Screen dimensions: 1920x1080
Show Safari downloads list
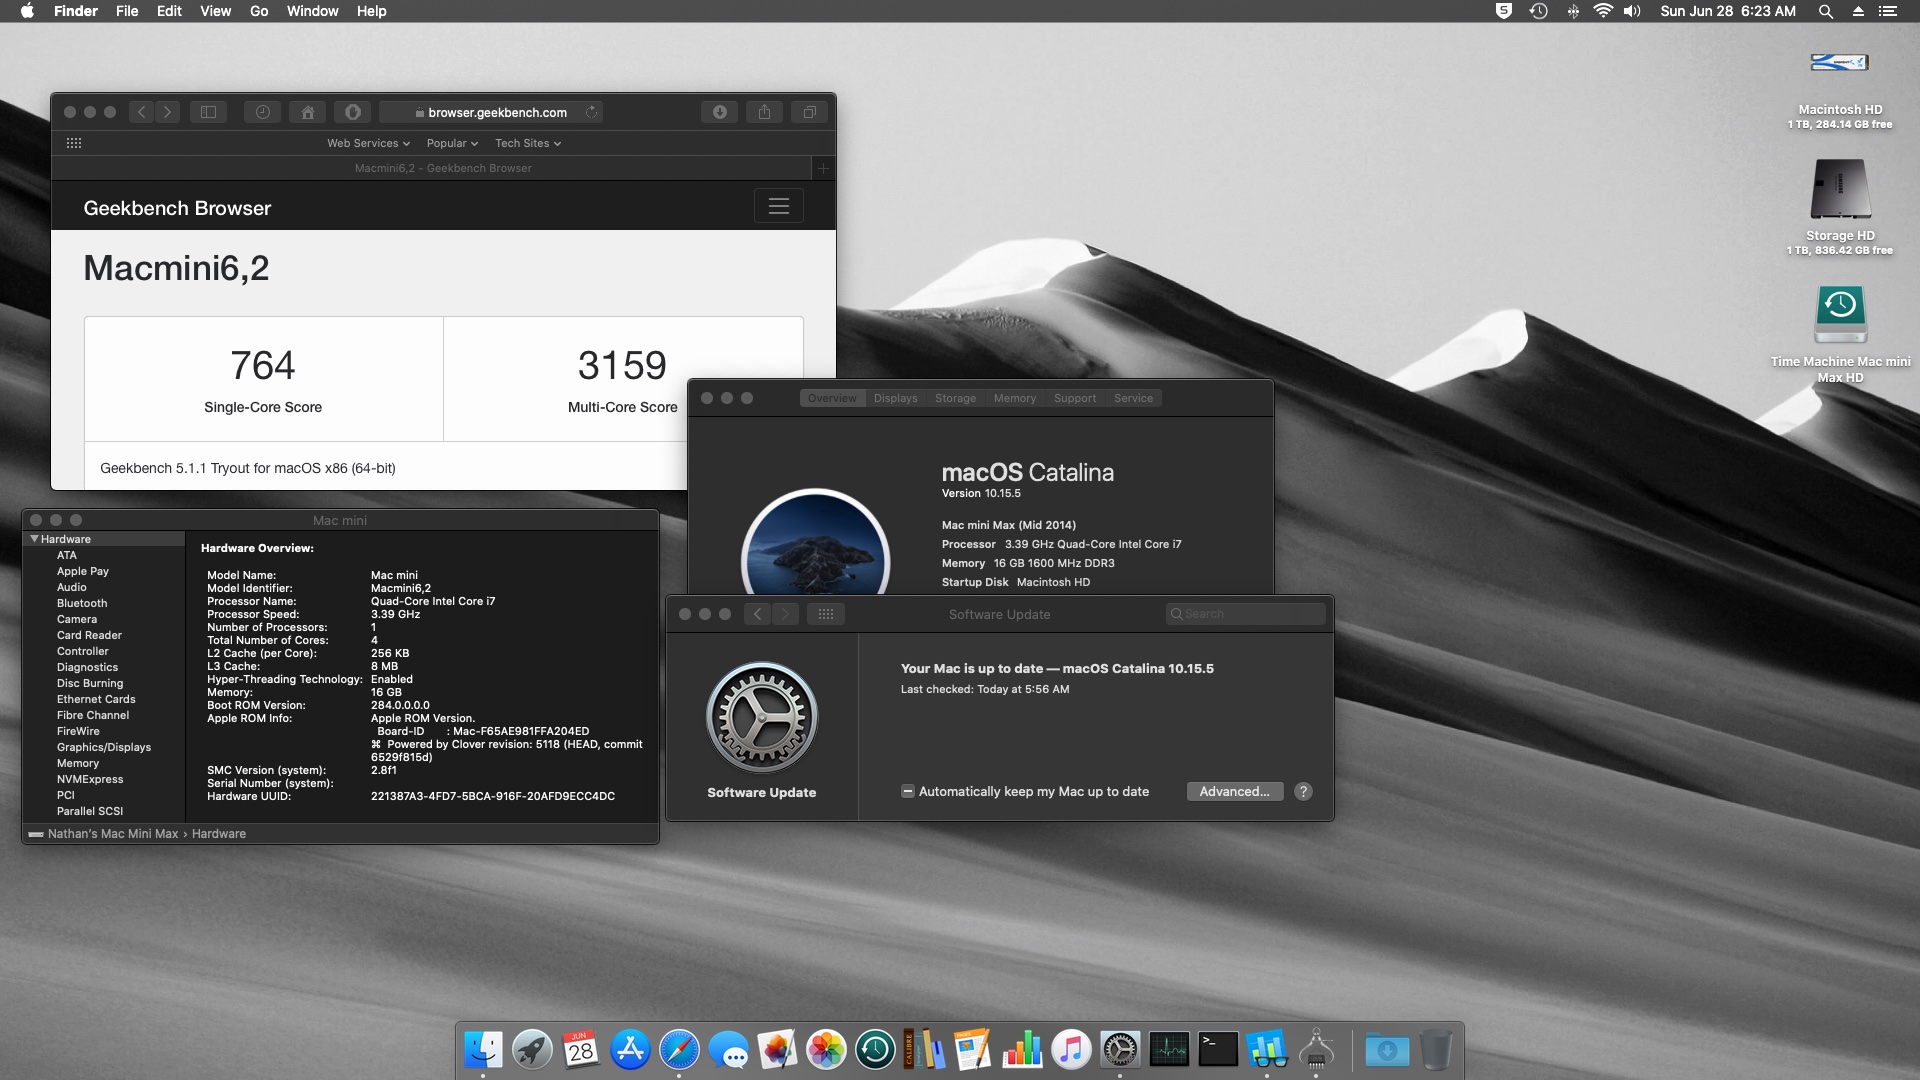(719, 112)
